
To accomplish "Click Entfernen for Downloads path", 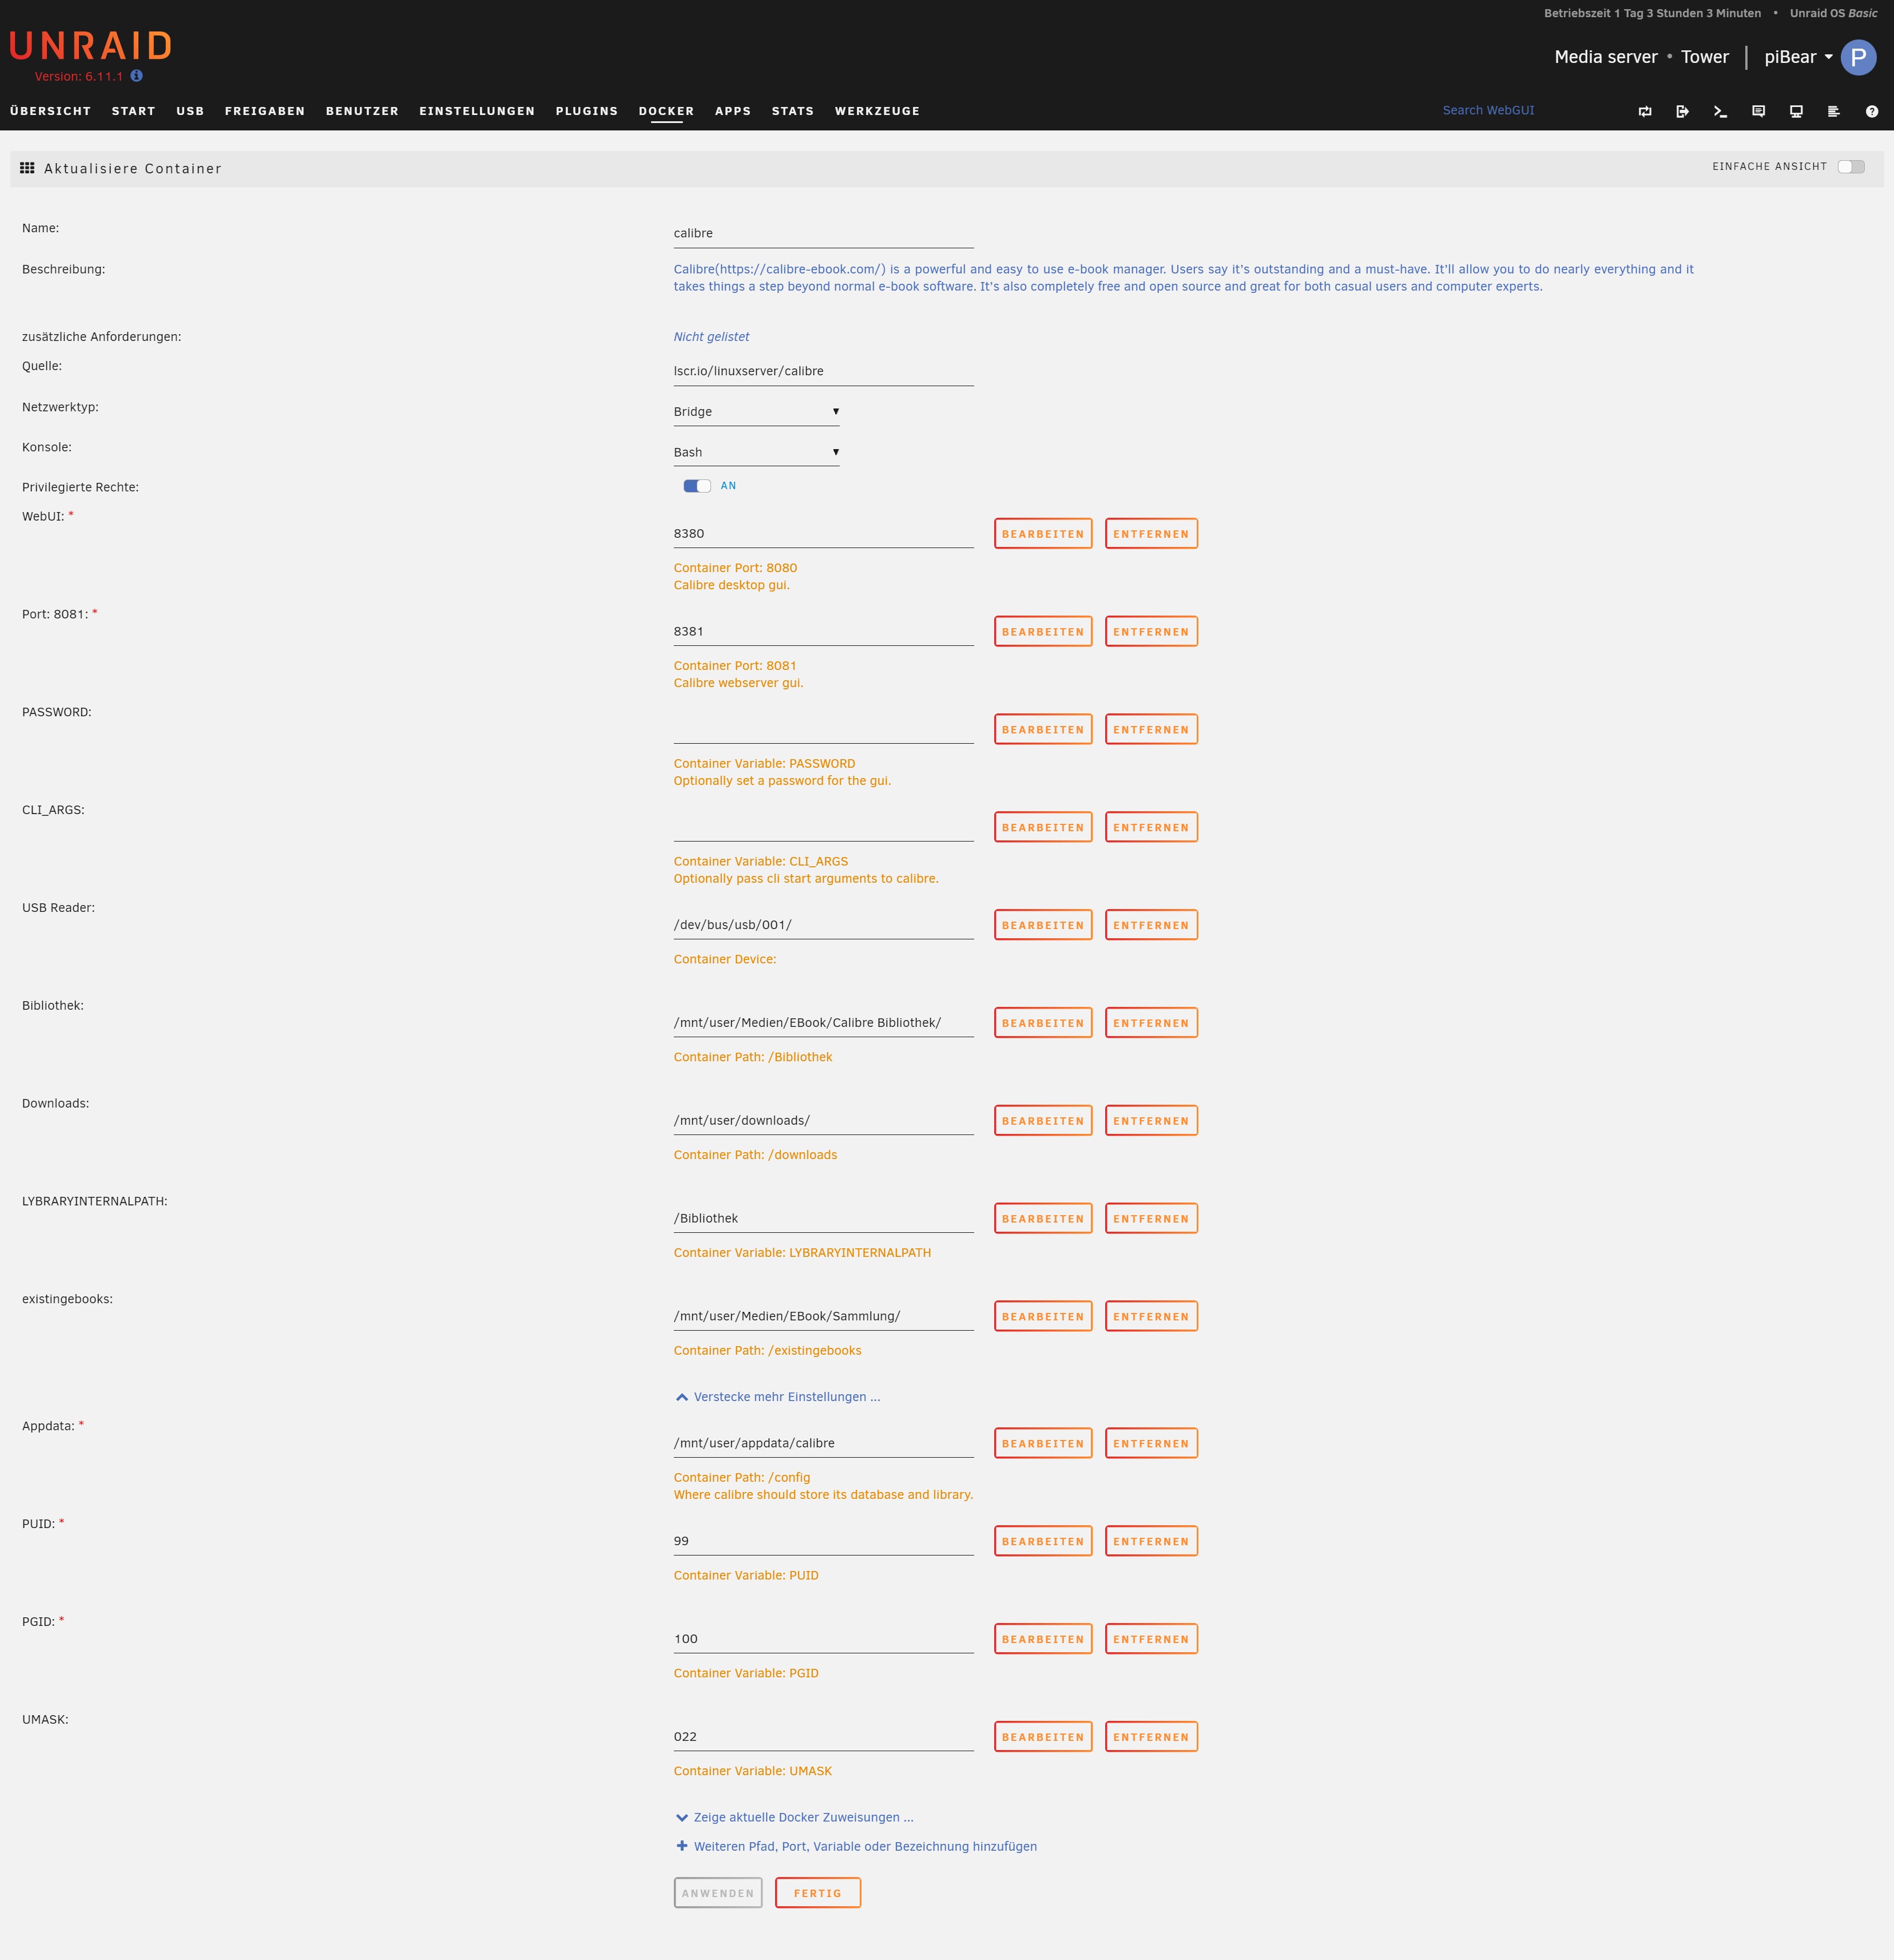I will coord(1151,1121).
